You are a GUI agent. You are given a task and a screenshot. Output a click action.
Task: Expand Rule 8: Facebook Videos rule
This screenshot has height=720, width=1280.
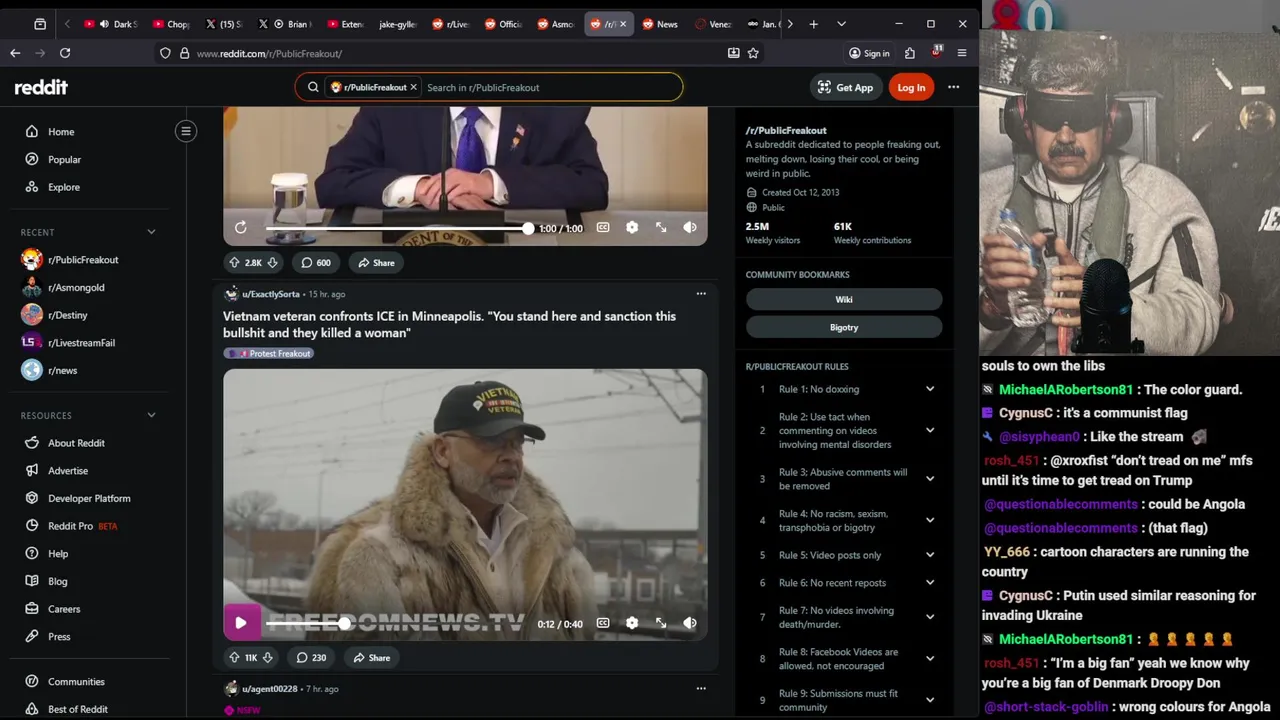(x=845, y=659)
